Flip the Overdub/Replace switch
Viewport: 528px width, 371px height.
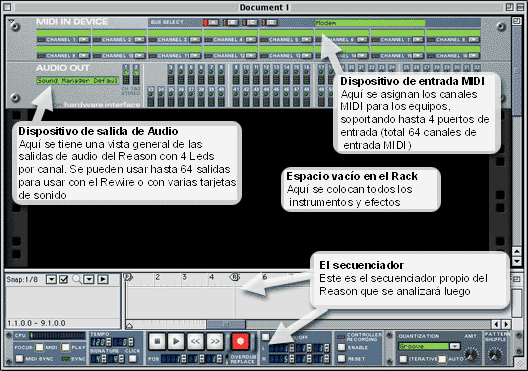227,359
